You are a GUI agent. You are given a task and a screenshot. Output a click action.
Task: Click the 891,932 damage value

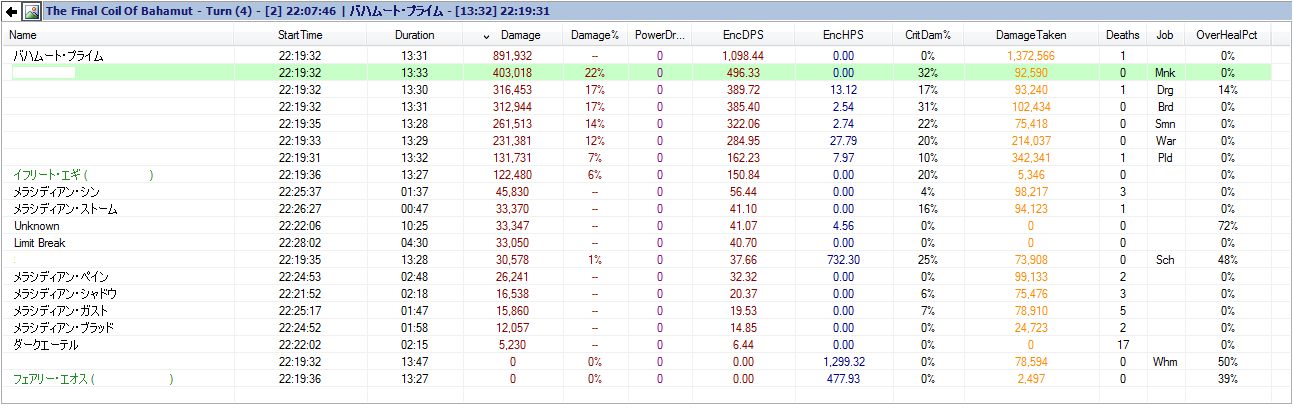coord(512,56)
